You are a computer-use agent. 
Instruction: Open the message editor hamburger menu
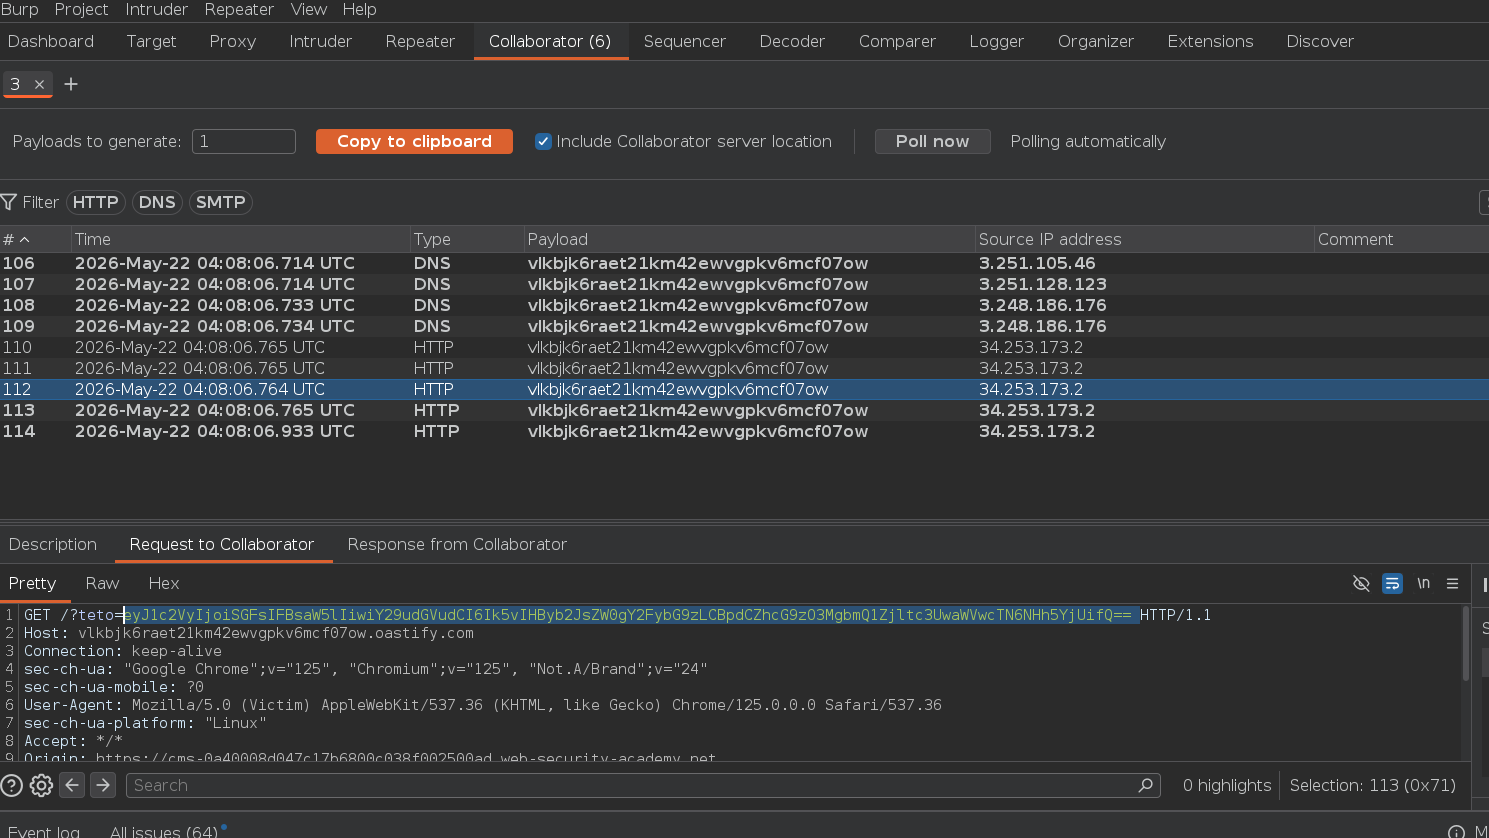click(x=1453, y=584)
